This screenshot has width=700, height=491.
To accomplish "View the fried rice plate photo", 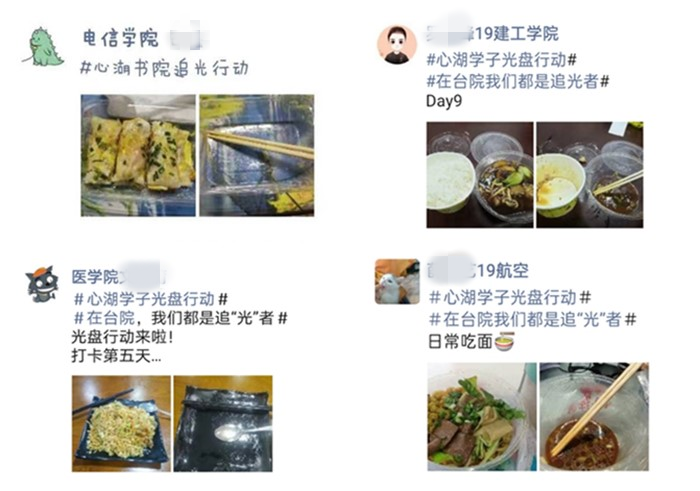I will [x=121, y=424].
